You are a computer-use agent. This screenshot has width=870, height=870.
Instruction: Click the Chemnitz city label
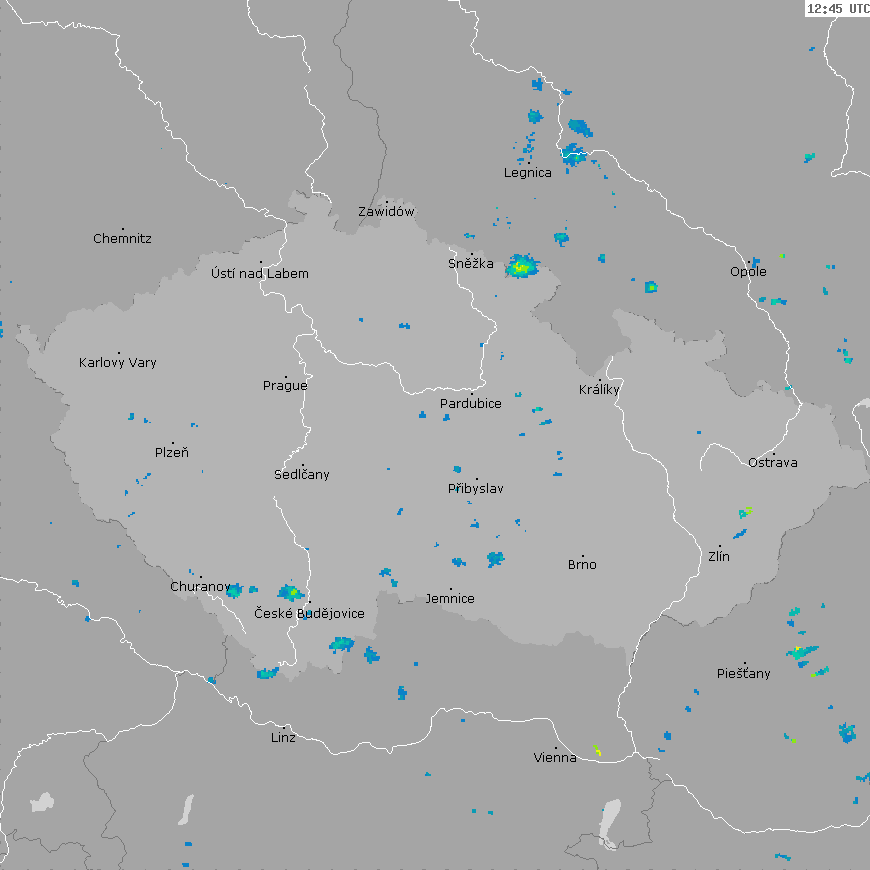122,239
